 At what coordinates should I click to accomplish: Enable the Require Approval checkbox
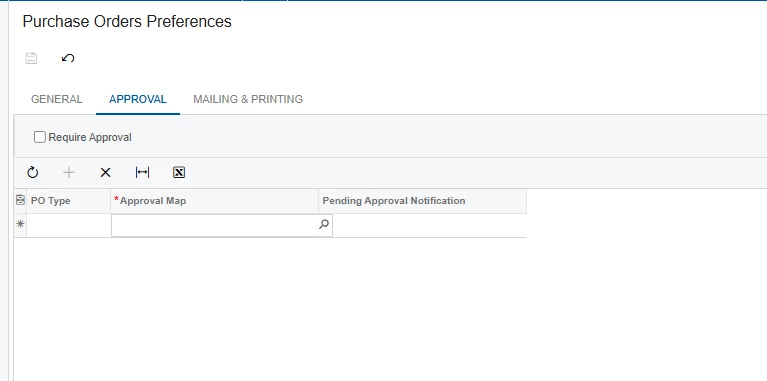(x=40, y=137)
